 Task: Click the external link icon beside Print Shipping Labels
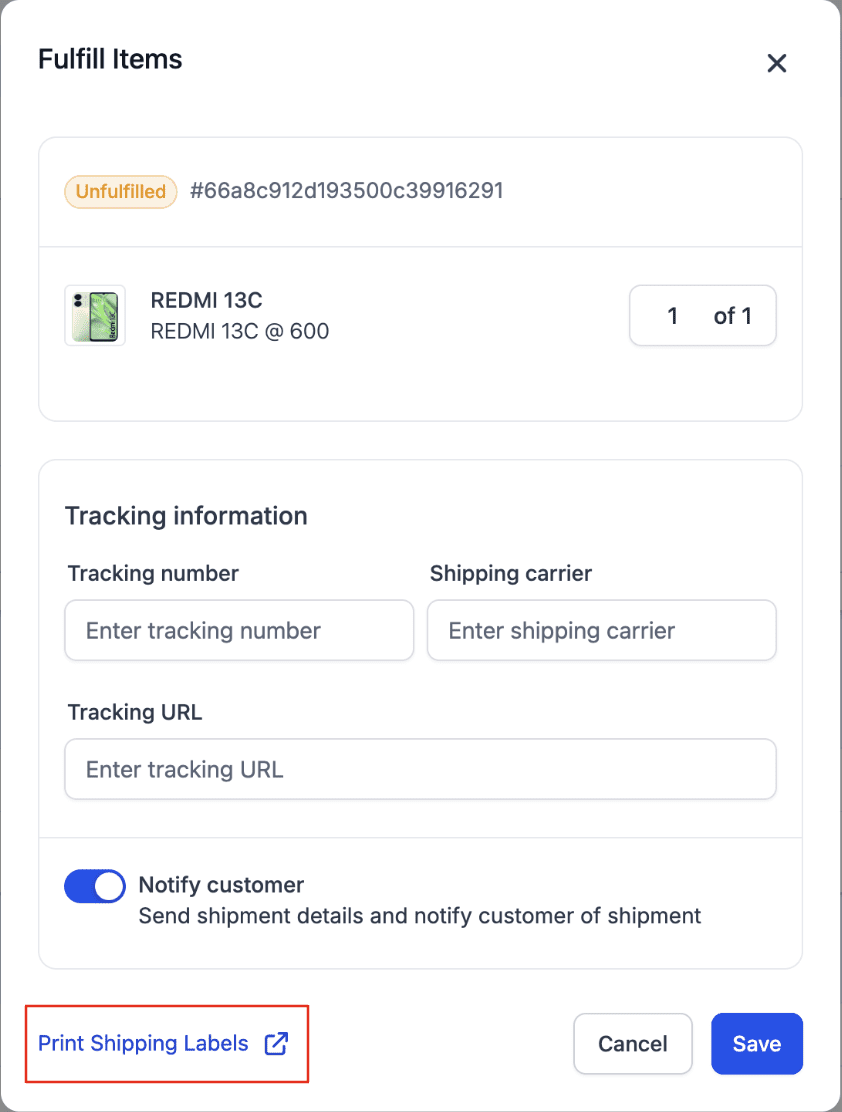pyautogui.click(x=276, y=1043)
